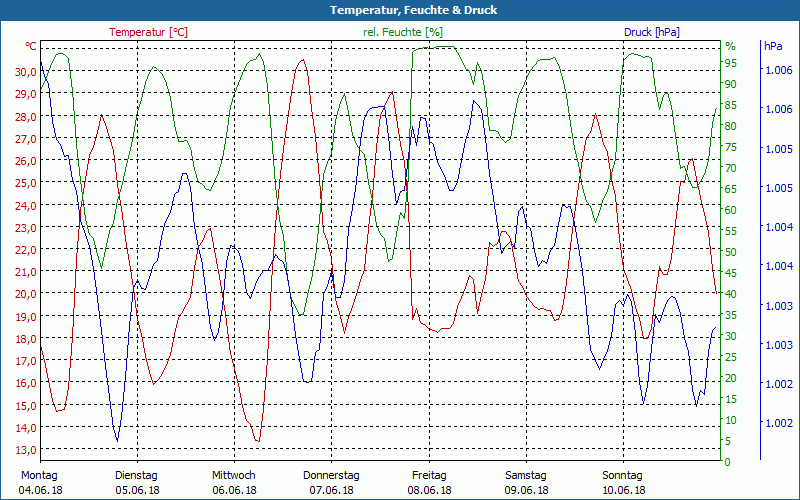This screenshot has height=500, width=800.
Task: Click the chart title Temperatur, Feuchte & Druck
Action: pos(413,10)
